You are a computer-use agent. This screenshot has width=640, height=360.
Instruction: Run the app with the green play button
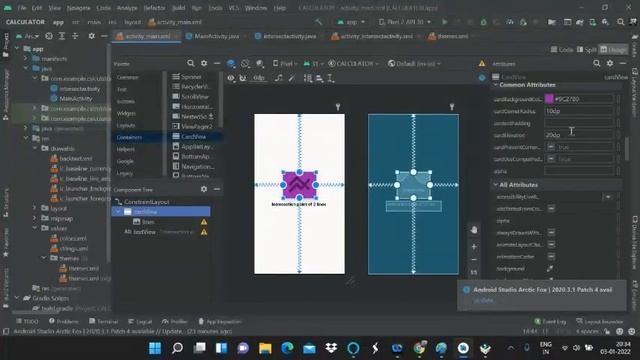tap(444, 22)
